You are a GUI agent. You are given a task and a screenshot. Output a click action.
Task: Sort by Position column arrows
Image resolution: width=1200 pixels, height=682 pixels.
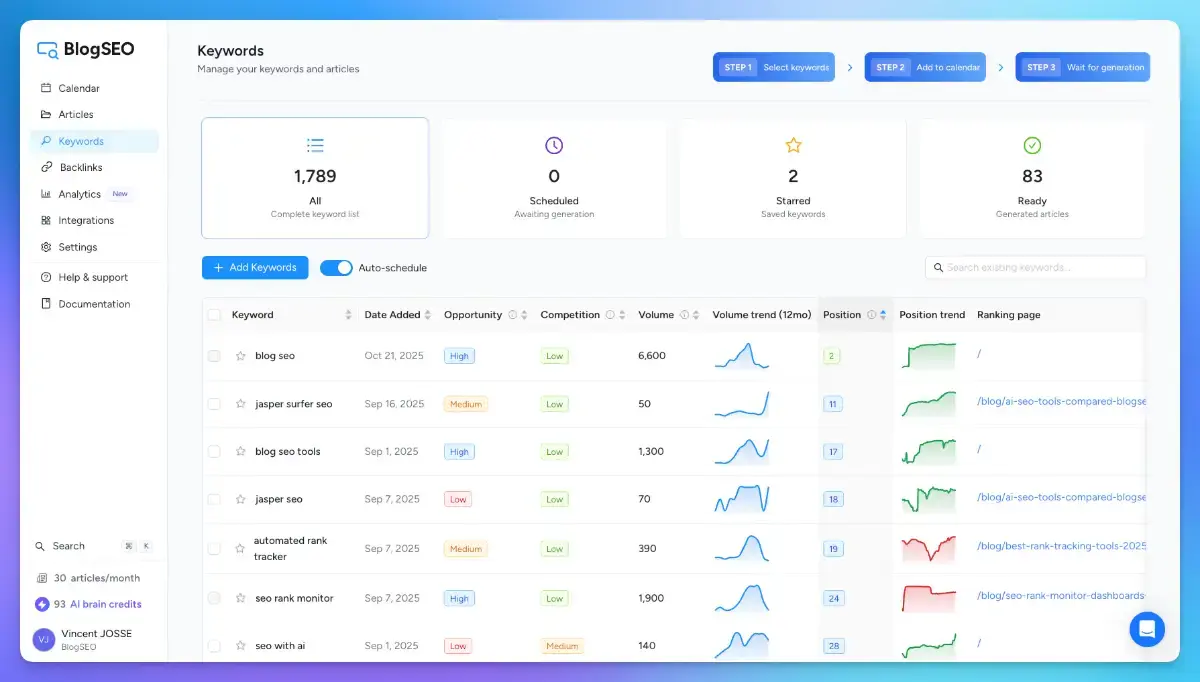tap(883, 315)
